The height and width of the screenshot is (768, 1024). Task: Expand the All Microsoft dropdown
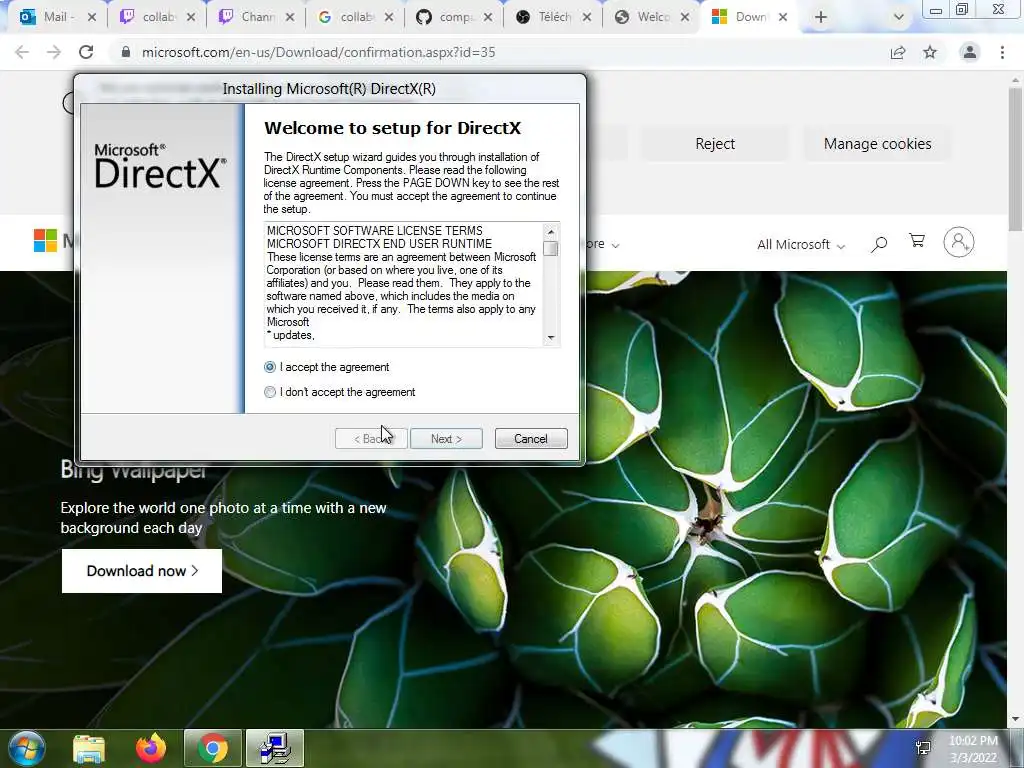click(x=801, y=245)
